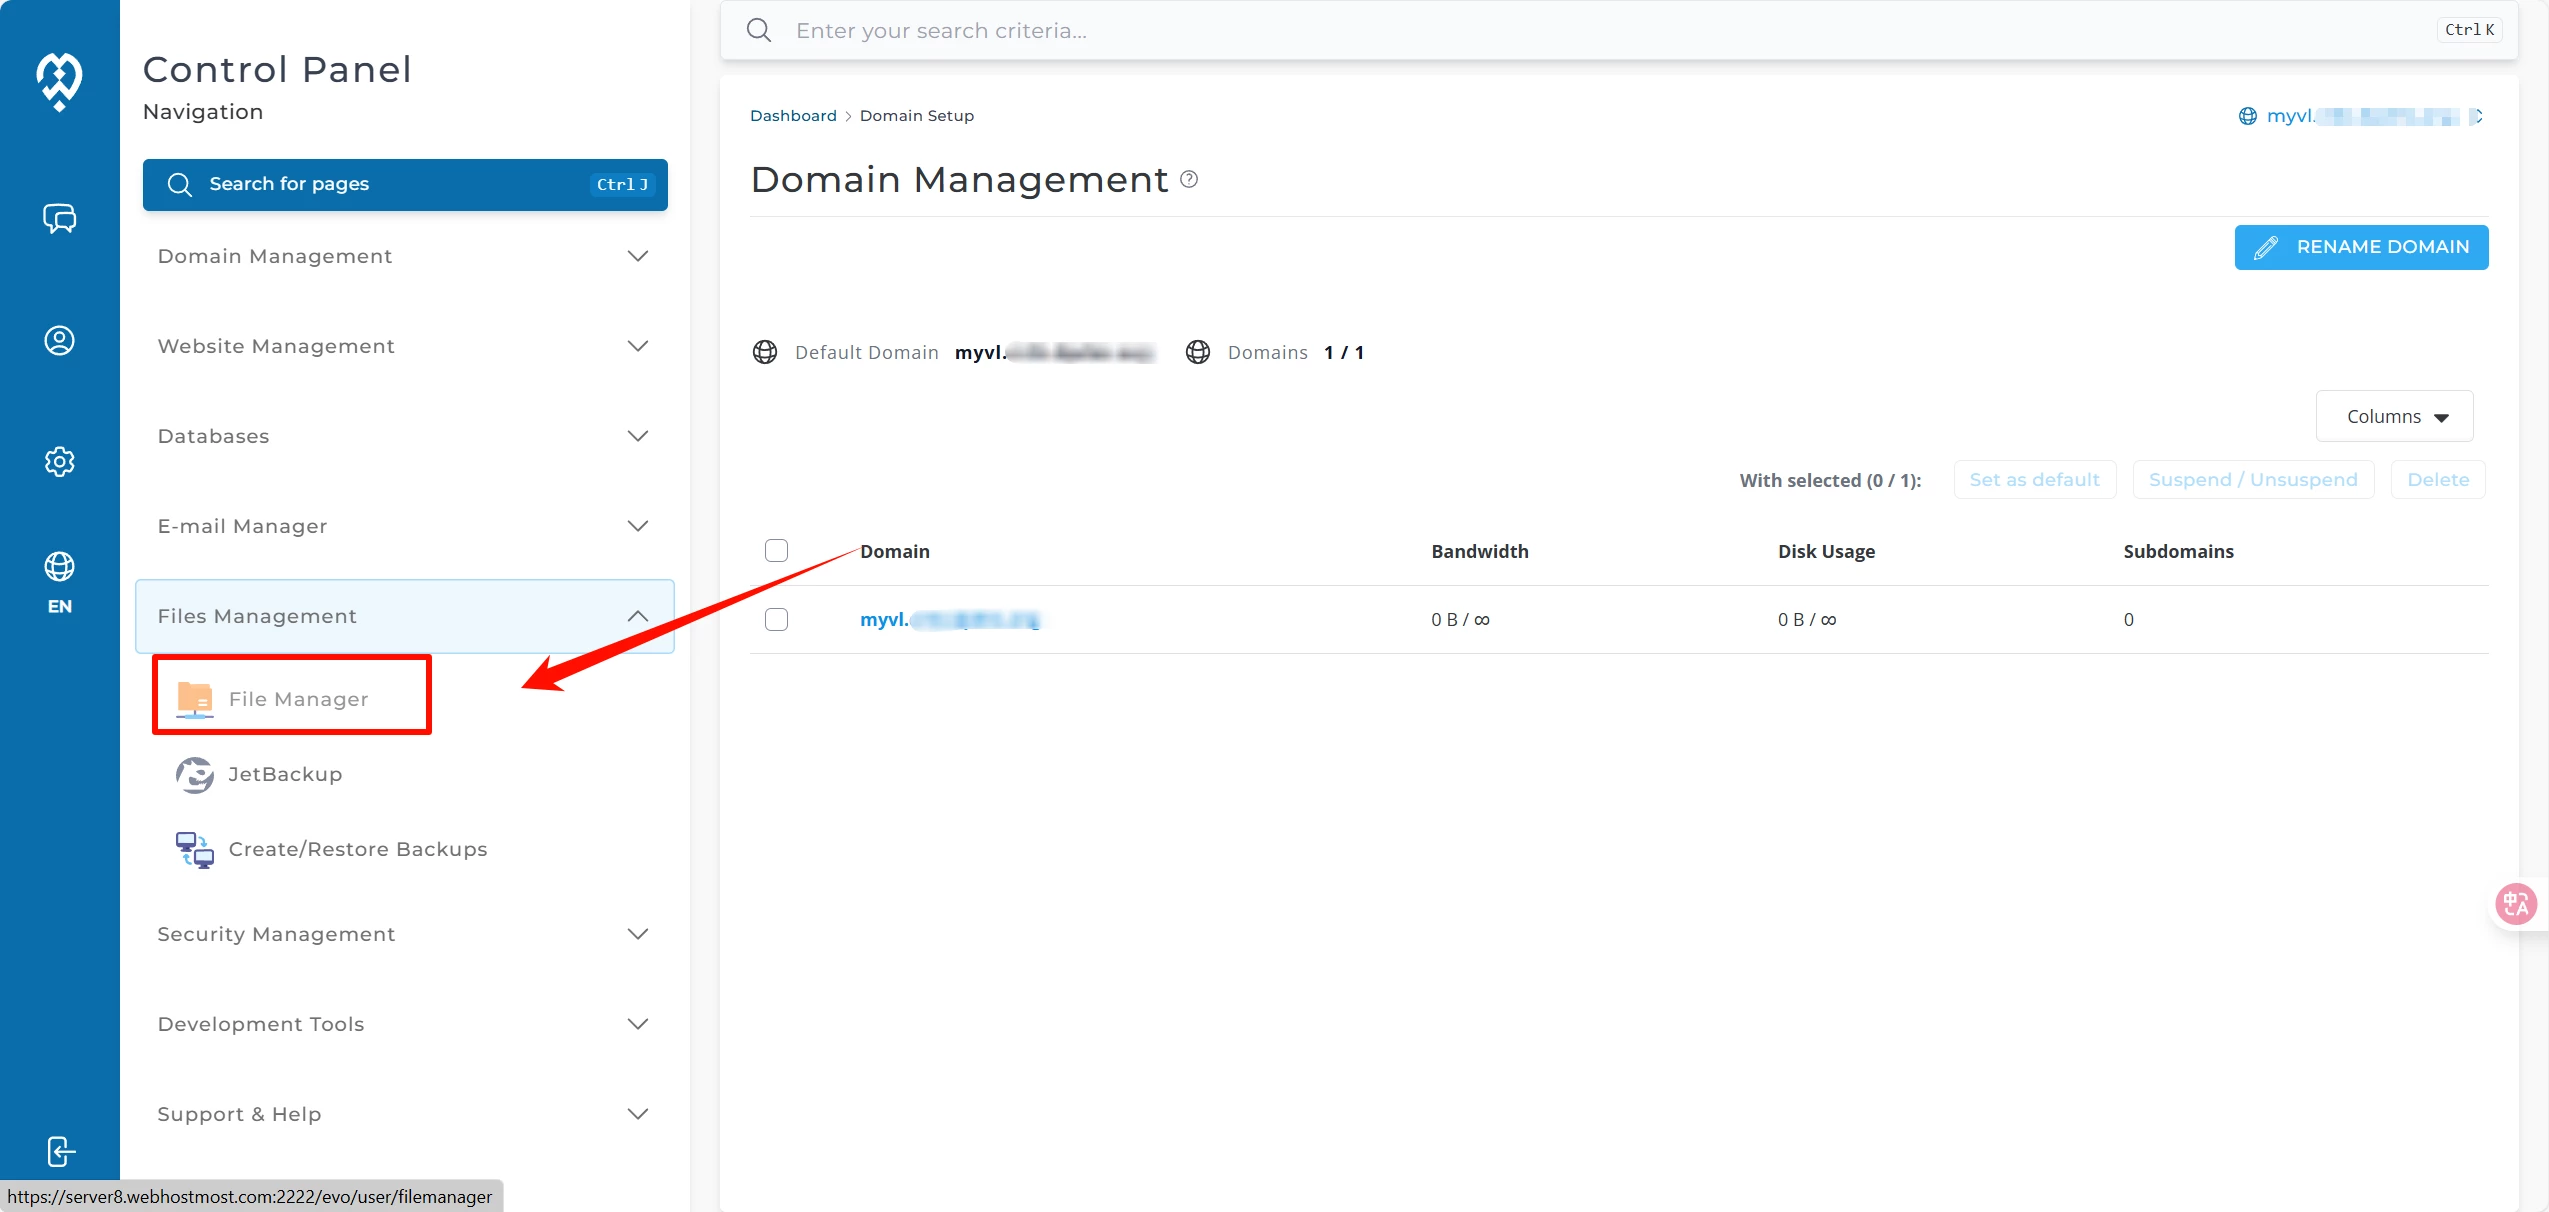Open Create/Restore Backups menu entry
The image size is (2549, 1212).
[357, 849]
